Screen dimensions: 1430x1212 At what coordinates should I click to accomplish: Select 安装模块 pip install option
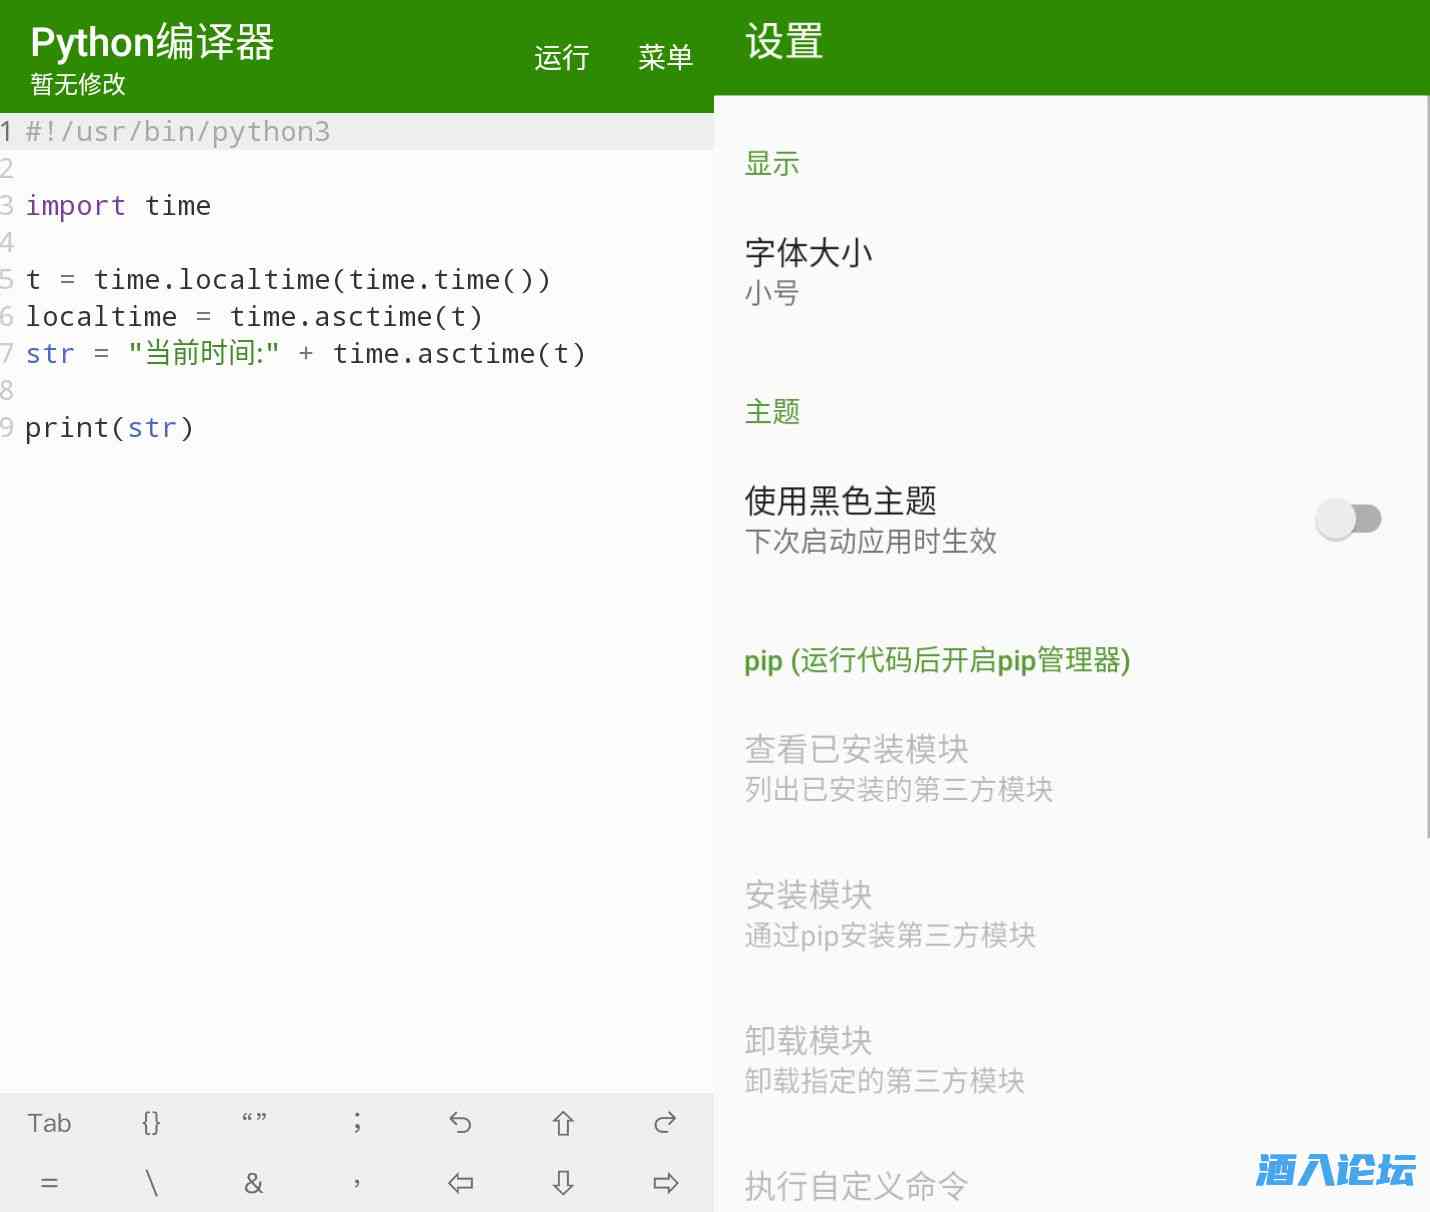pyautogui.click(x=889, y=913)
